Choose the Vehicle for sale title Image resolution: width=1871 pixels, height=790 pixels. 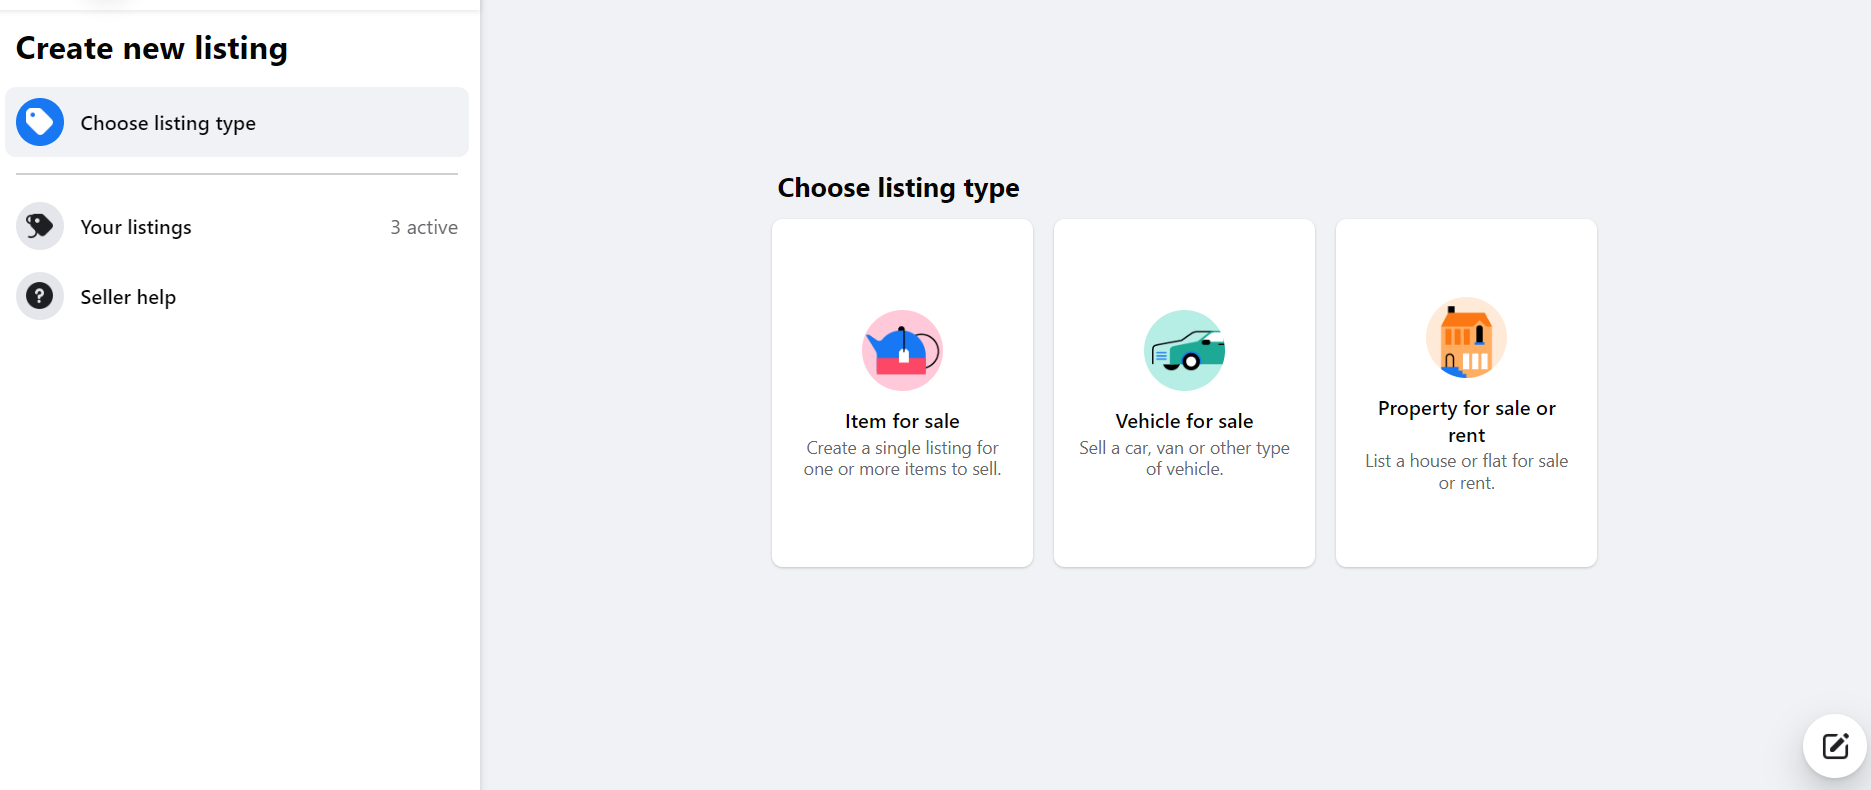click(x=1184, y=421)
